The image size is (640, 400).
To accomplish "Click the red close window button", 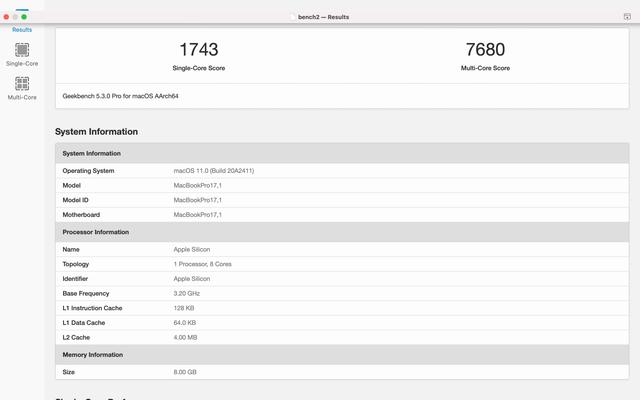I will (6, 17).
